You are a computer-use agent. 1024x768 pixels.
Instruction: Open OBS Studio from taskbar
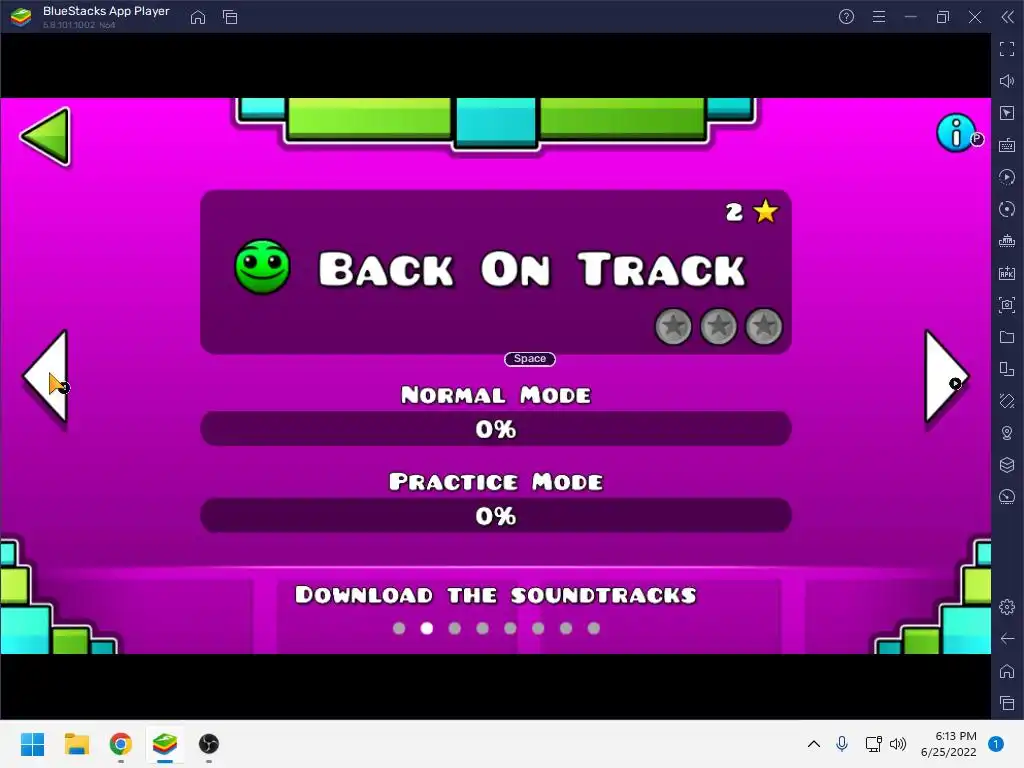click(x=208, y=744)
